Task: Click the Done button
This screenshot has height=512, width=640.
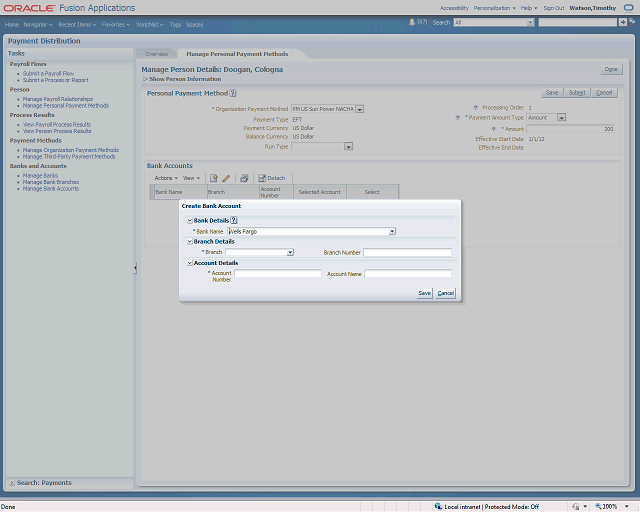Action: click(611, 69)
